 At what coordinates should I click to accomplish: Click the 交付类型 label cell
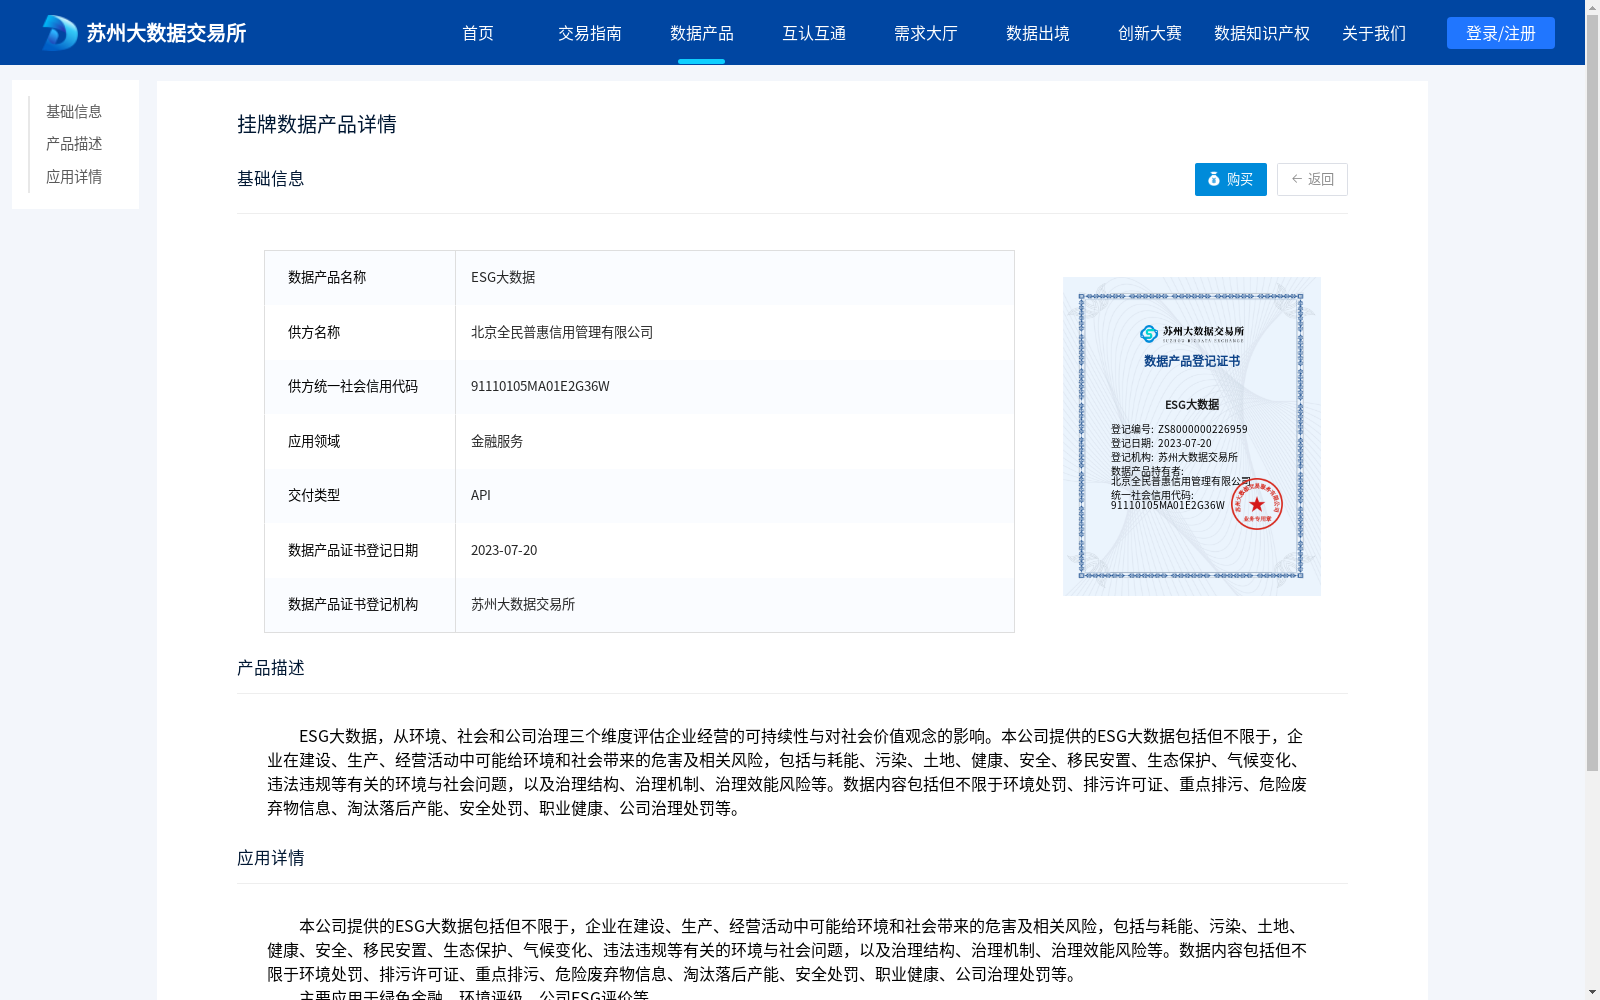pos(360,495)
